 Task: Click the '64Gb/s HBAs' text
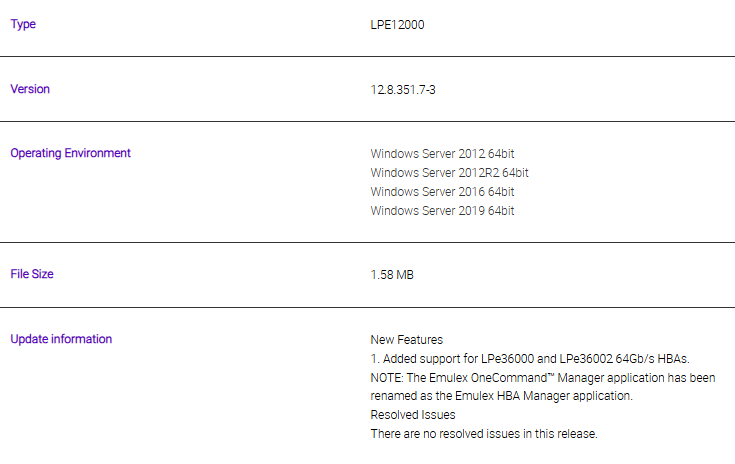[653, 359]
